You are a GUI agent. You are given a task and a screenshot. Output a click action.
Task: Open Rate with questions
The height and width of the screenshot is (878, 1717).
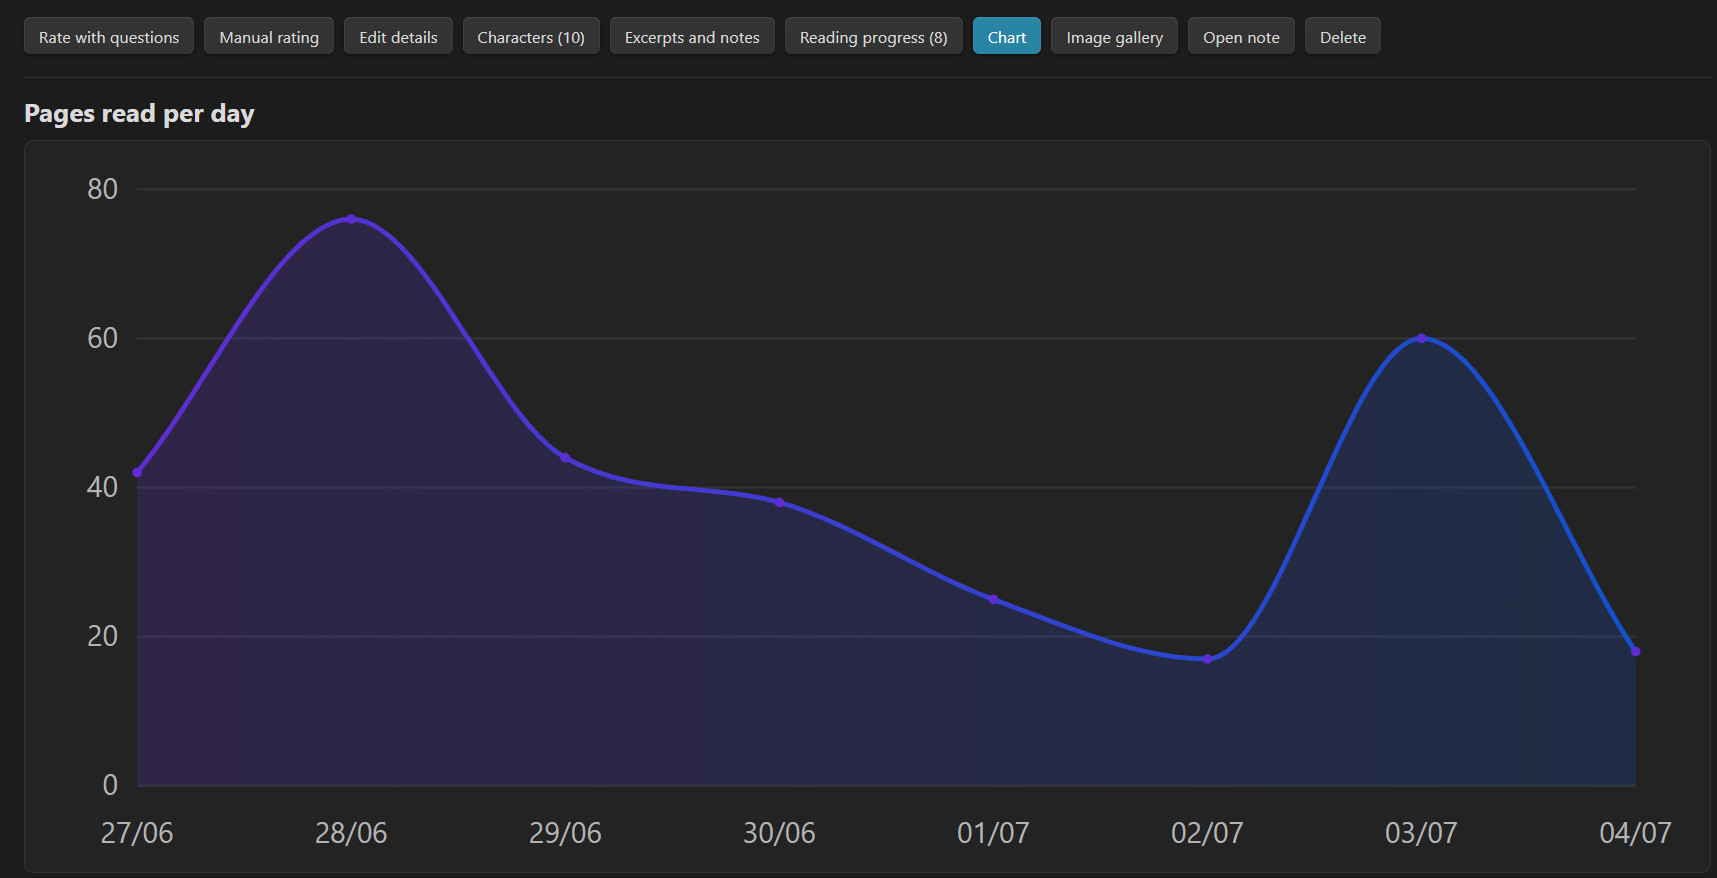[x=109, y=37]
